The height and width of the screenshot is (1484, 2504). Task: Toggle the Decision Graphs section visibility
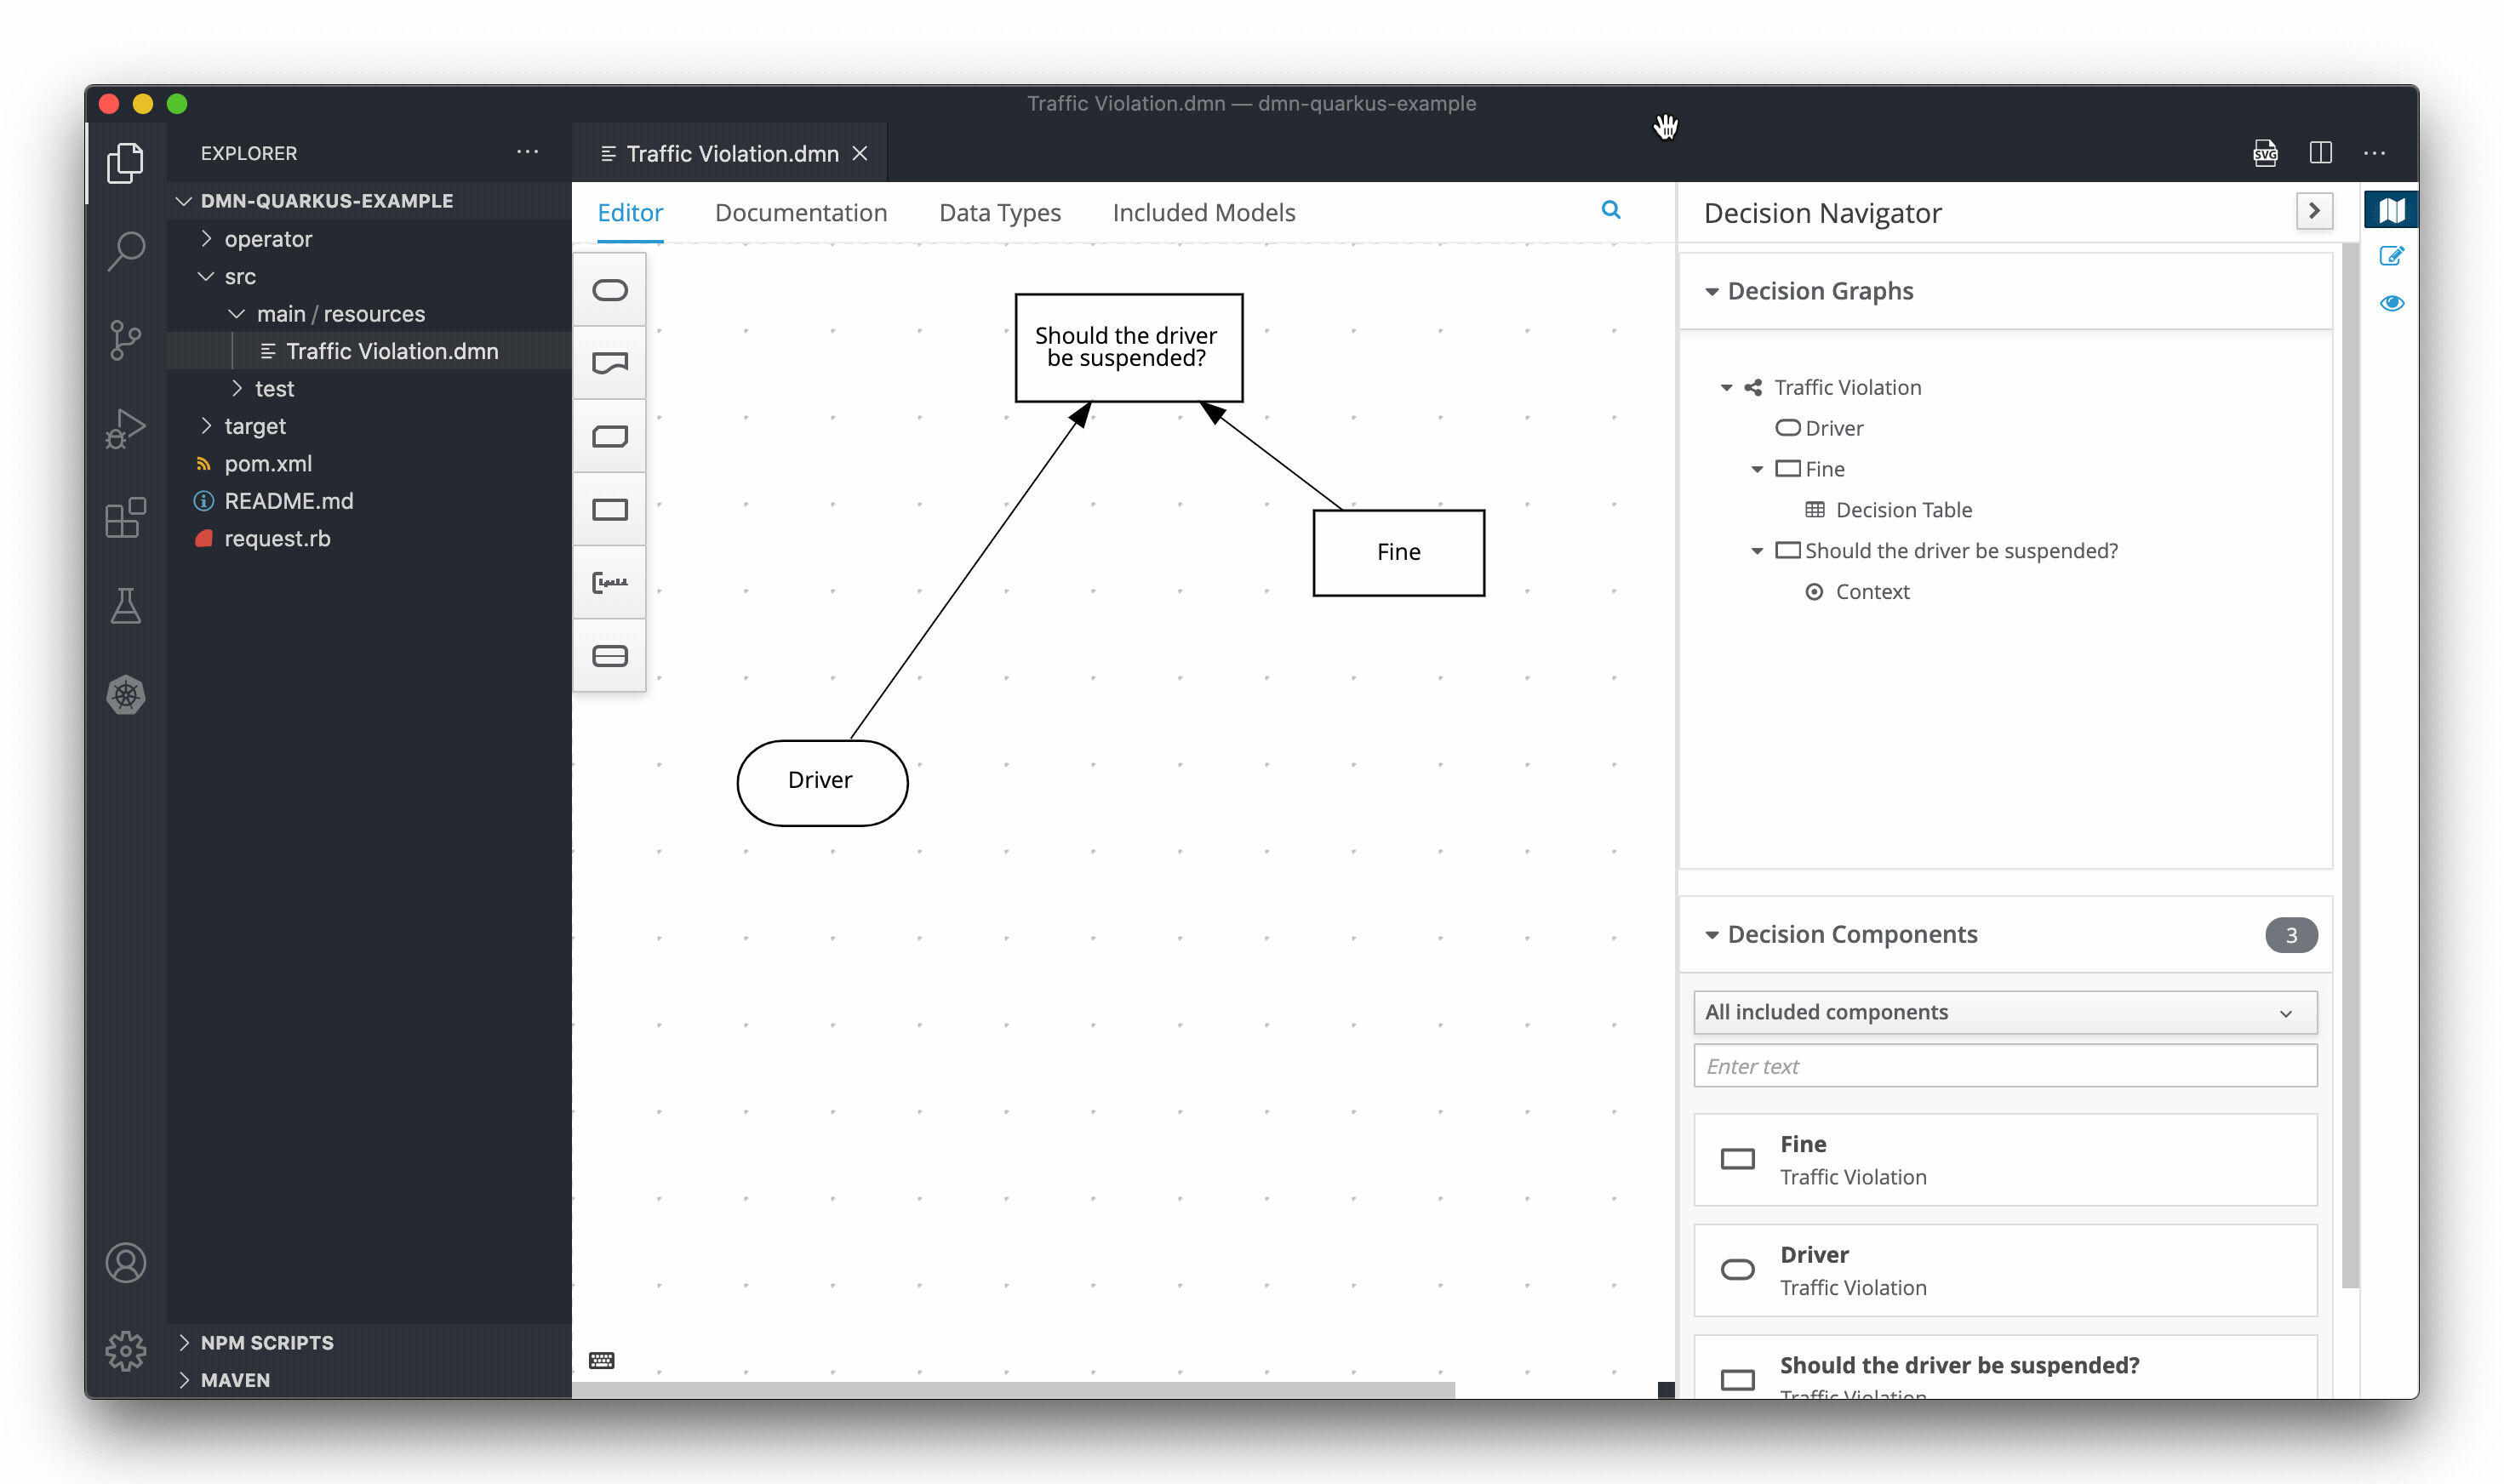[1712, 289]
